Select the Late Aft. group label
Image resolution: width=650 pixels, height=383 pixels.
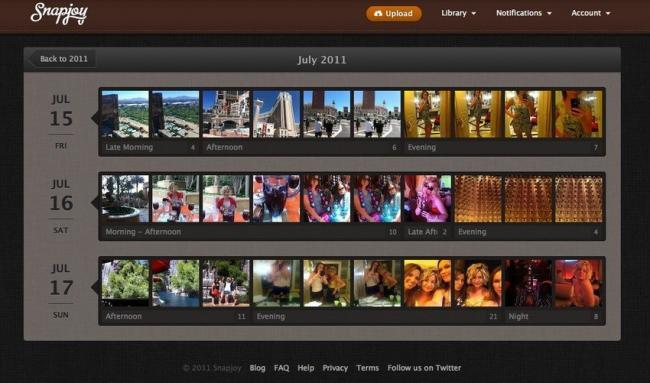[422, 232]
